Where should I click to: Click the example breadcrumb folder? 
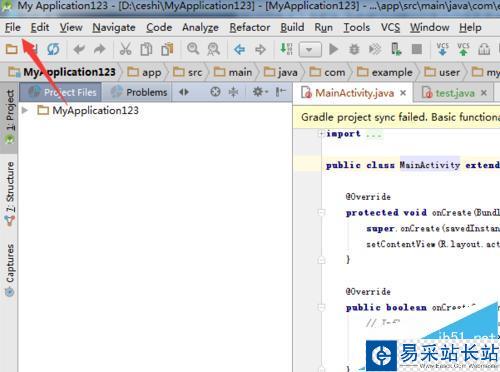(385, 72)
